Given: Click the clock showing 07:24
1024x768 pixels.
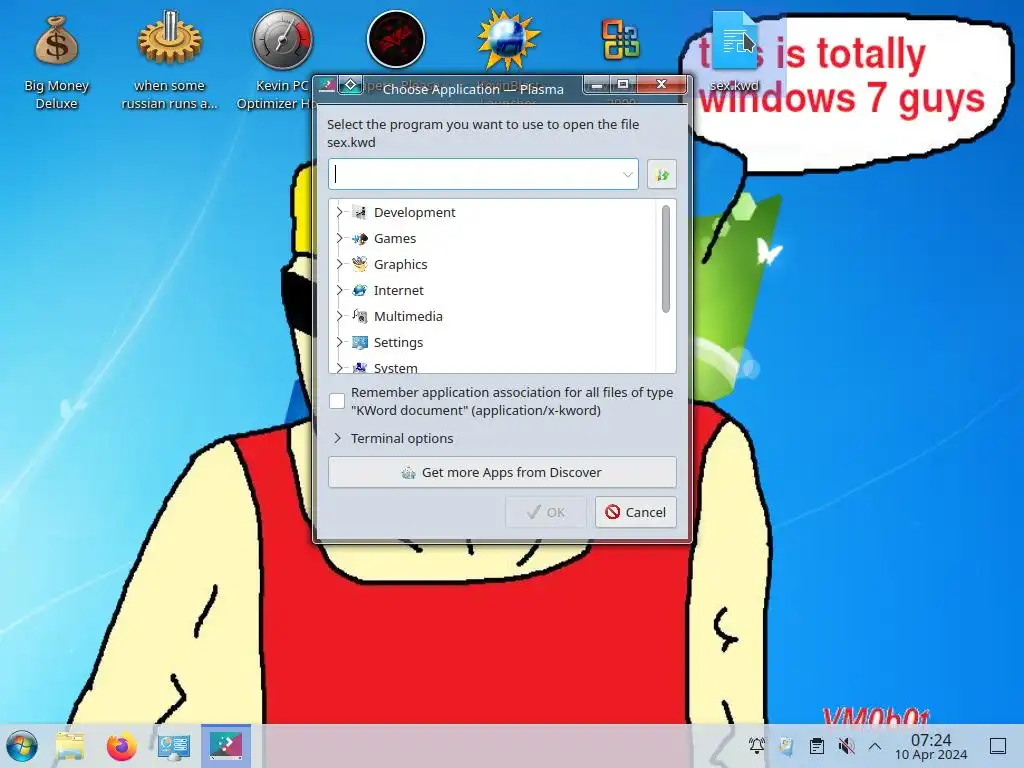Looking at the screenshot, I should coord(931,746).
